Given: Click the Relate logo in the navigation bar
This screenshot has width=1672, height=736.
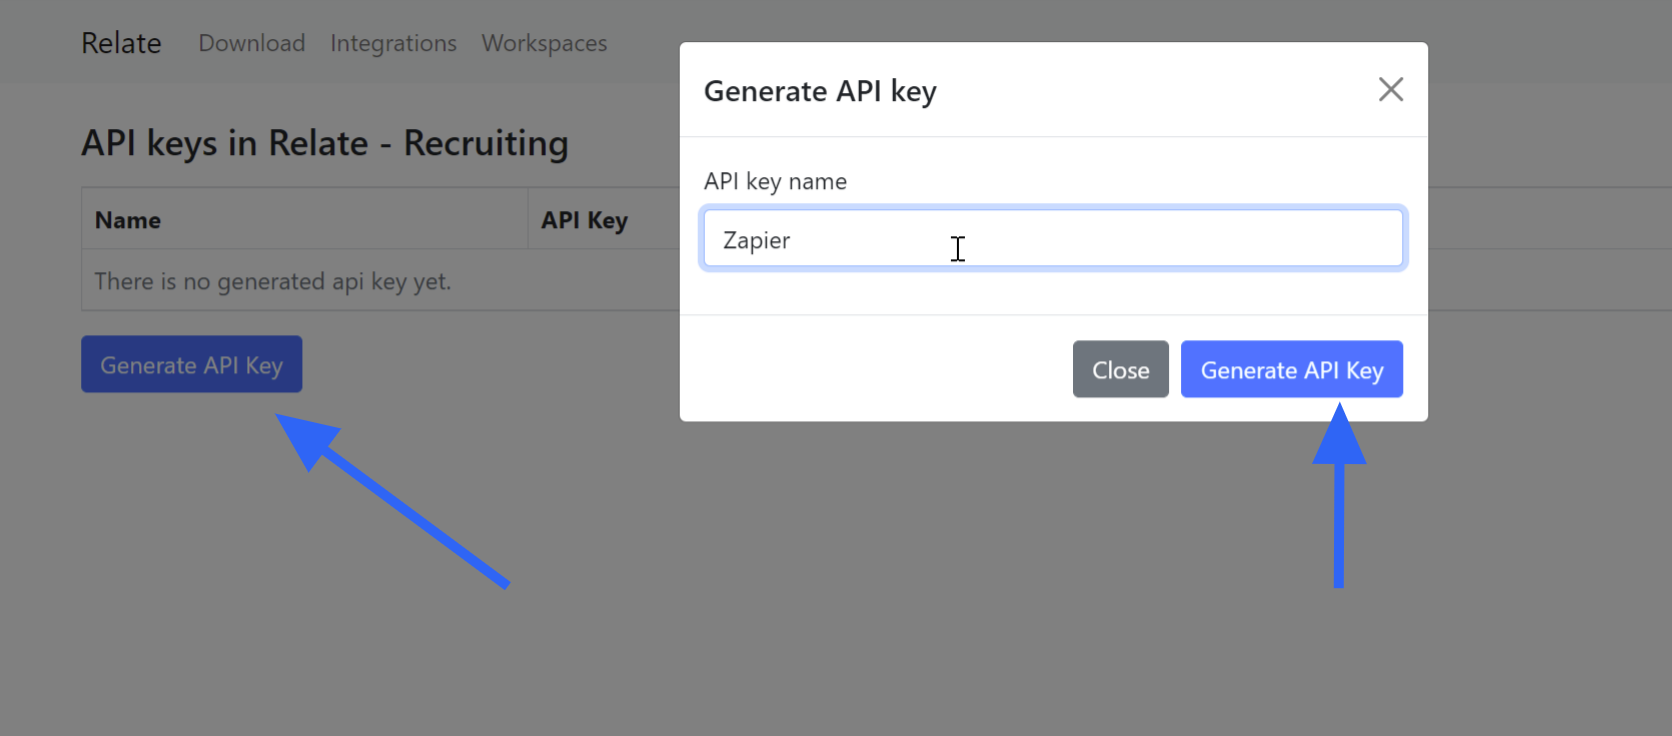Looking at the screenshot, I should [x=120, y=42].
